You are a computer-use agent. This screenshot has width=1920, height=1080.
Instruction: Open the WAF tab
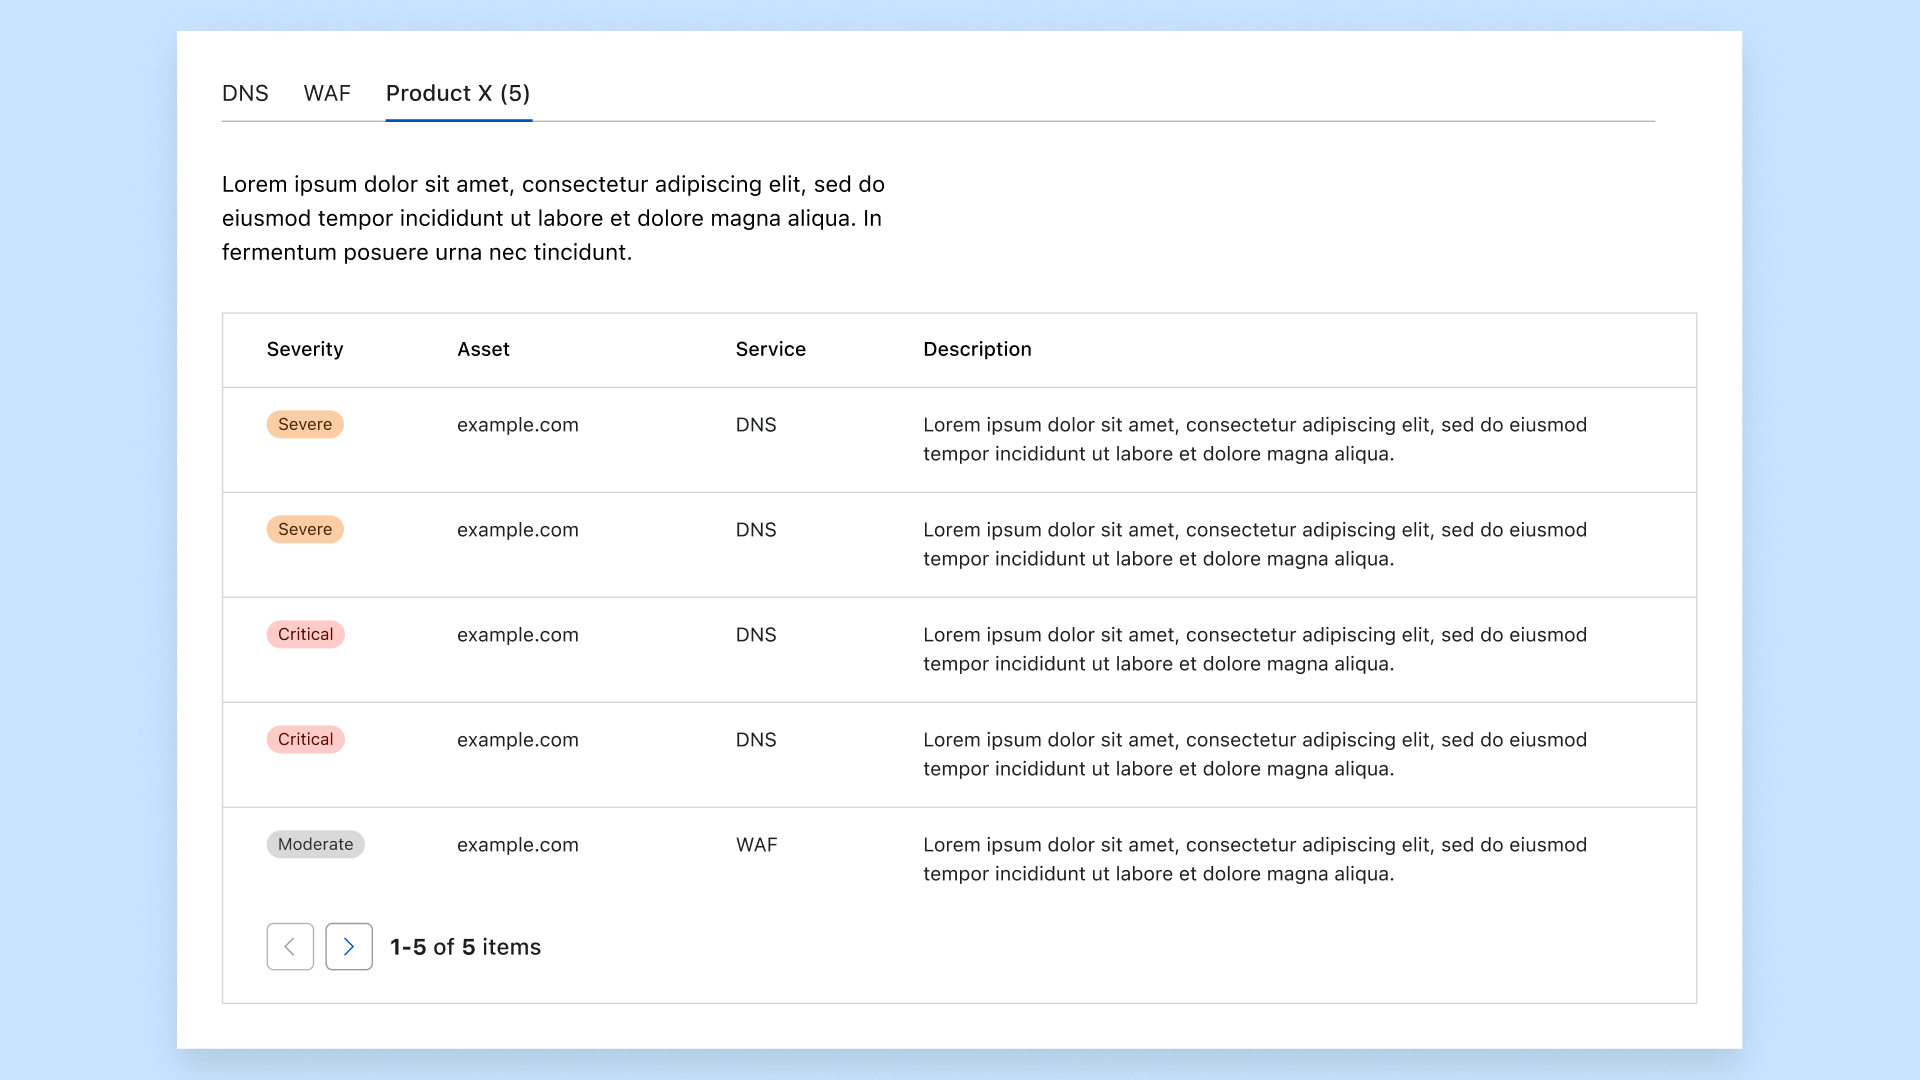[x=327, y=93]
